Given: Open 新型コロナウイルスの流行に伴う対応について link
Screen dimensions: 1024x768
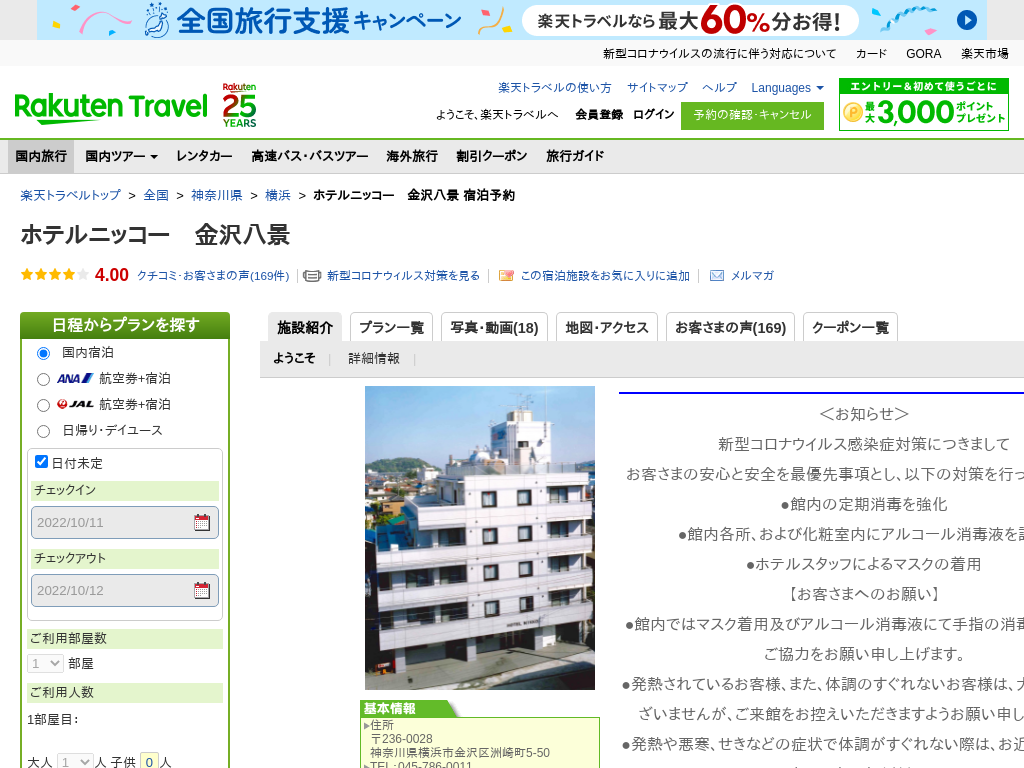Looking at the screenshot, I should (719, 54).
